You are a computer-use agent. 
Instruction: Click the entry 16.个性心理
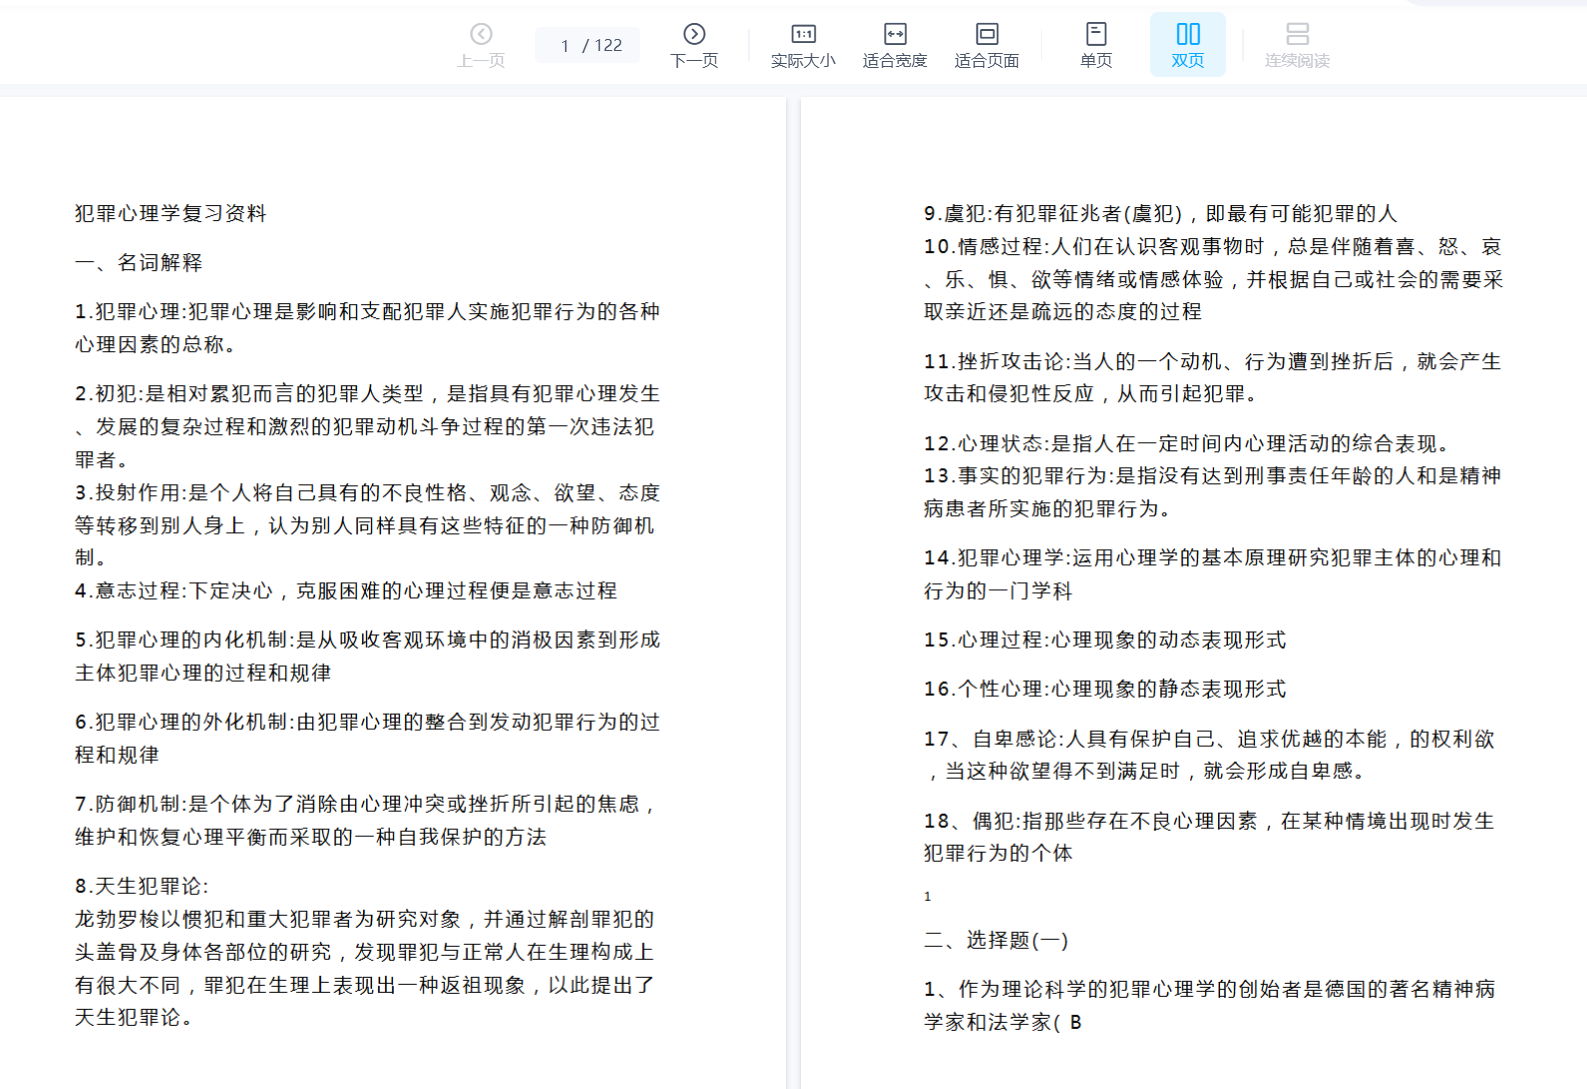click(x=1105, y=689)
